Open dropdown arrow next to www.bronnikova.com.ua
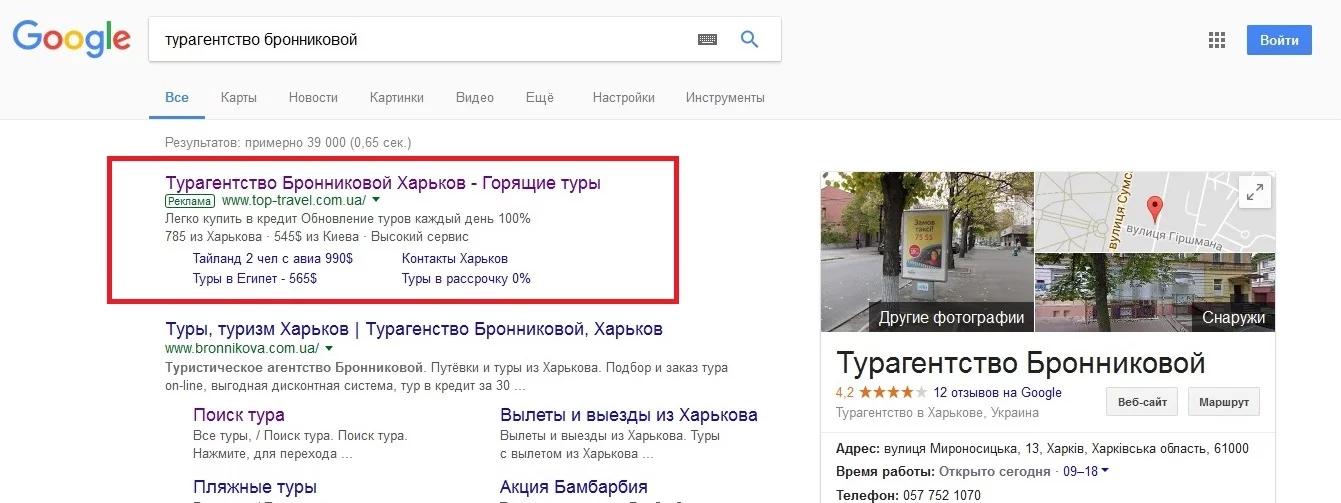This screenshot has height=503, width=1341. coord(329,348)
